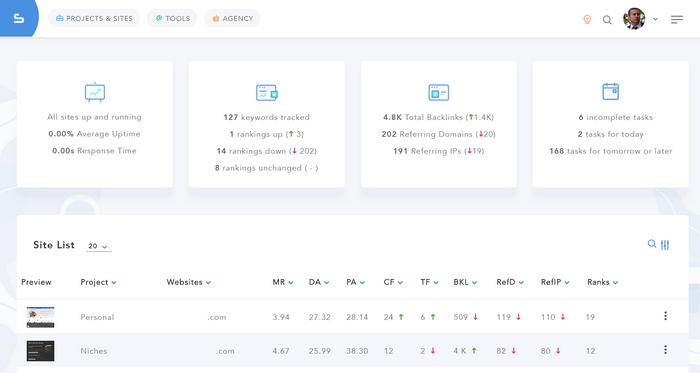
Task: Sort by the MR column
Action: click(283, 282)
